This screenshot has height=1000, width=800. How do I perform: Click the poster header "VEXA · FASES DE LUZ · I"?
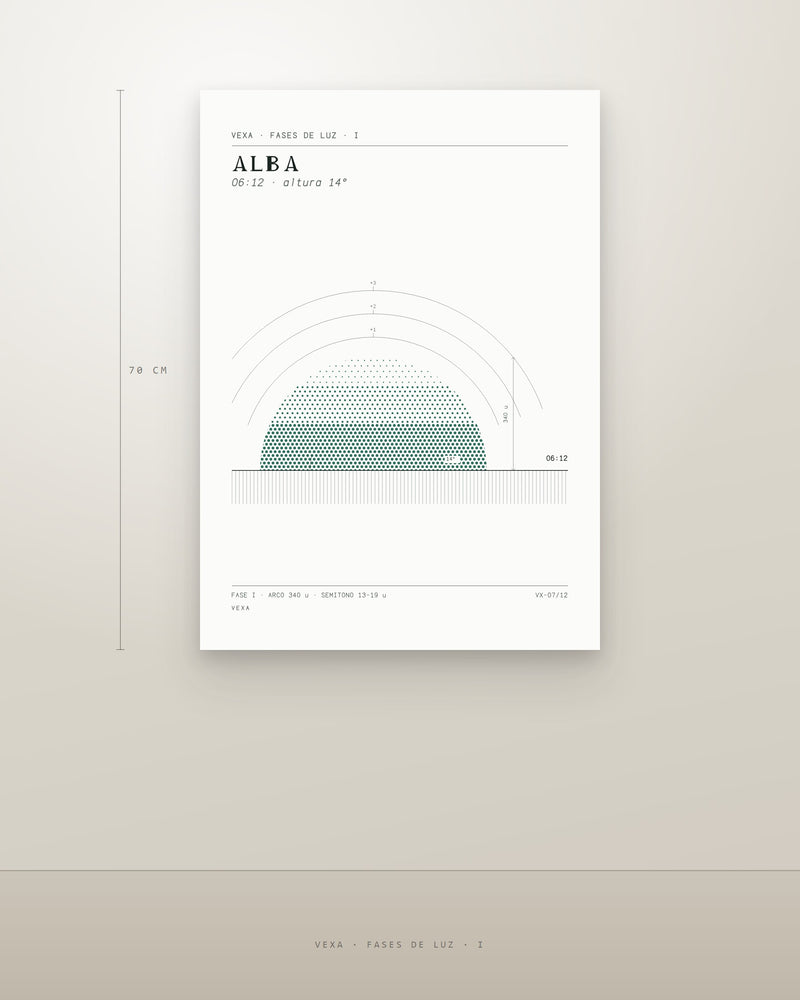(295, 135)
